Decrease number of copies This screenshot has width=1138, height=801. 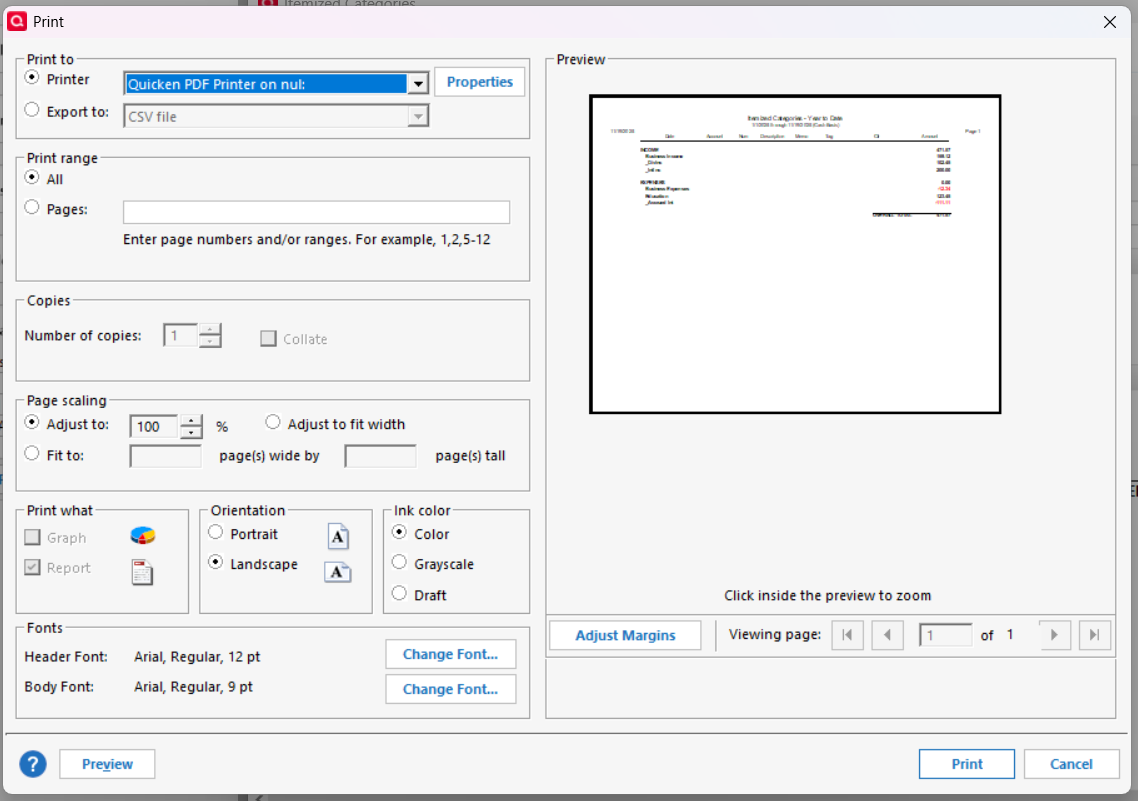click(210, 341)
